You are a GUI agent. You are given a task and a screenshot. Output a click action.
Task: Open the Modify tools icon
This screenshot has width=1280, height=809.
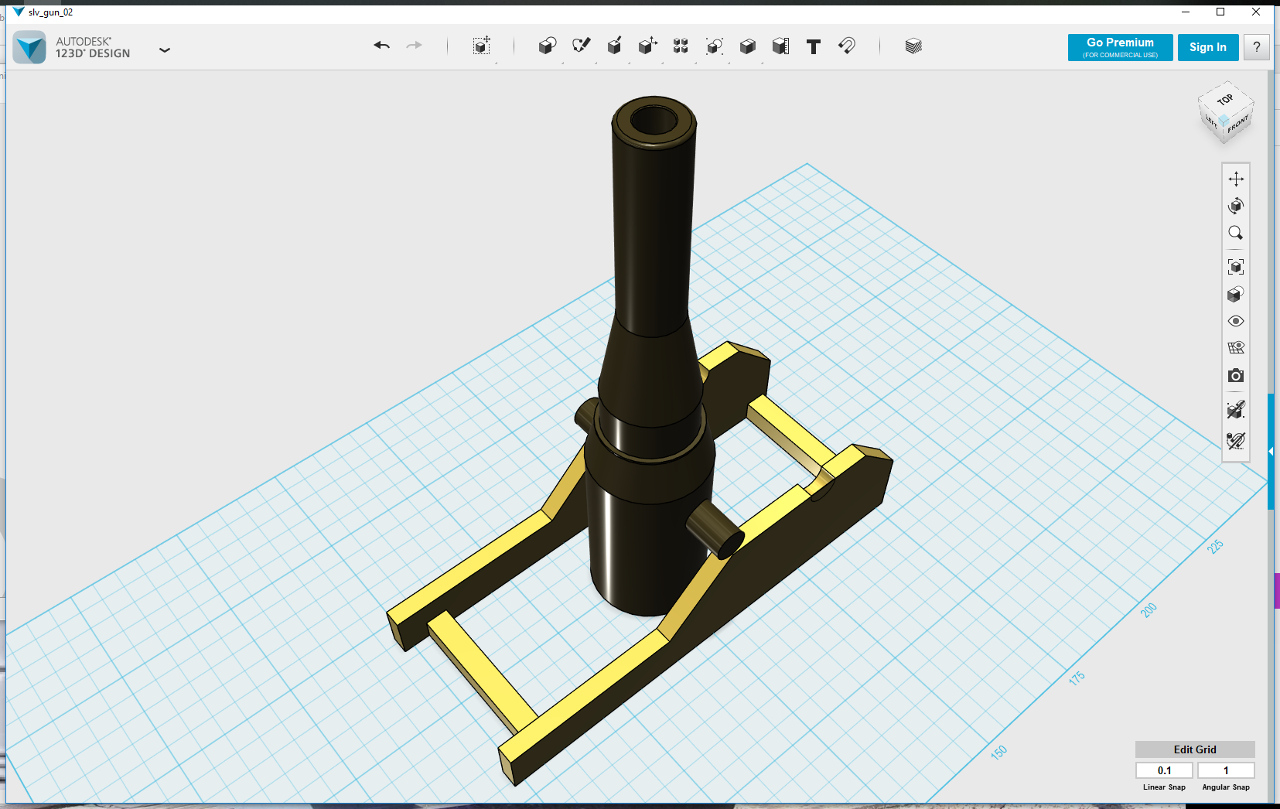[x=648, y=46]
